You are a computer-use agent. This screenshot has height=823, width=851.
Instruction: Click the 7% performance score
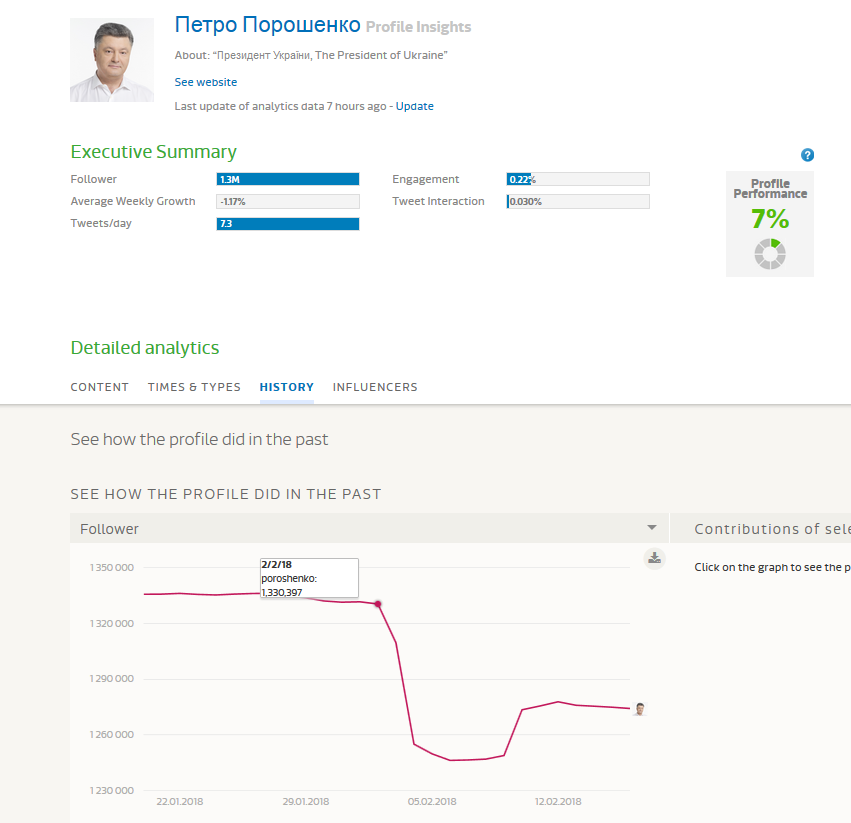[770, 219]
